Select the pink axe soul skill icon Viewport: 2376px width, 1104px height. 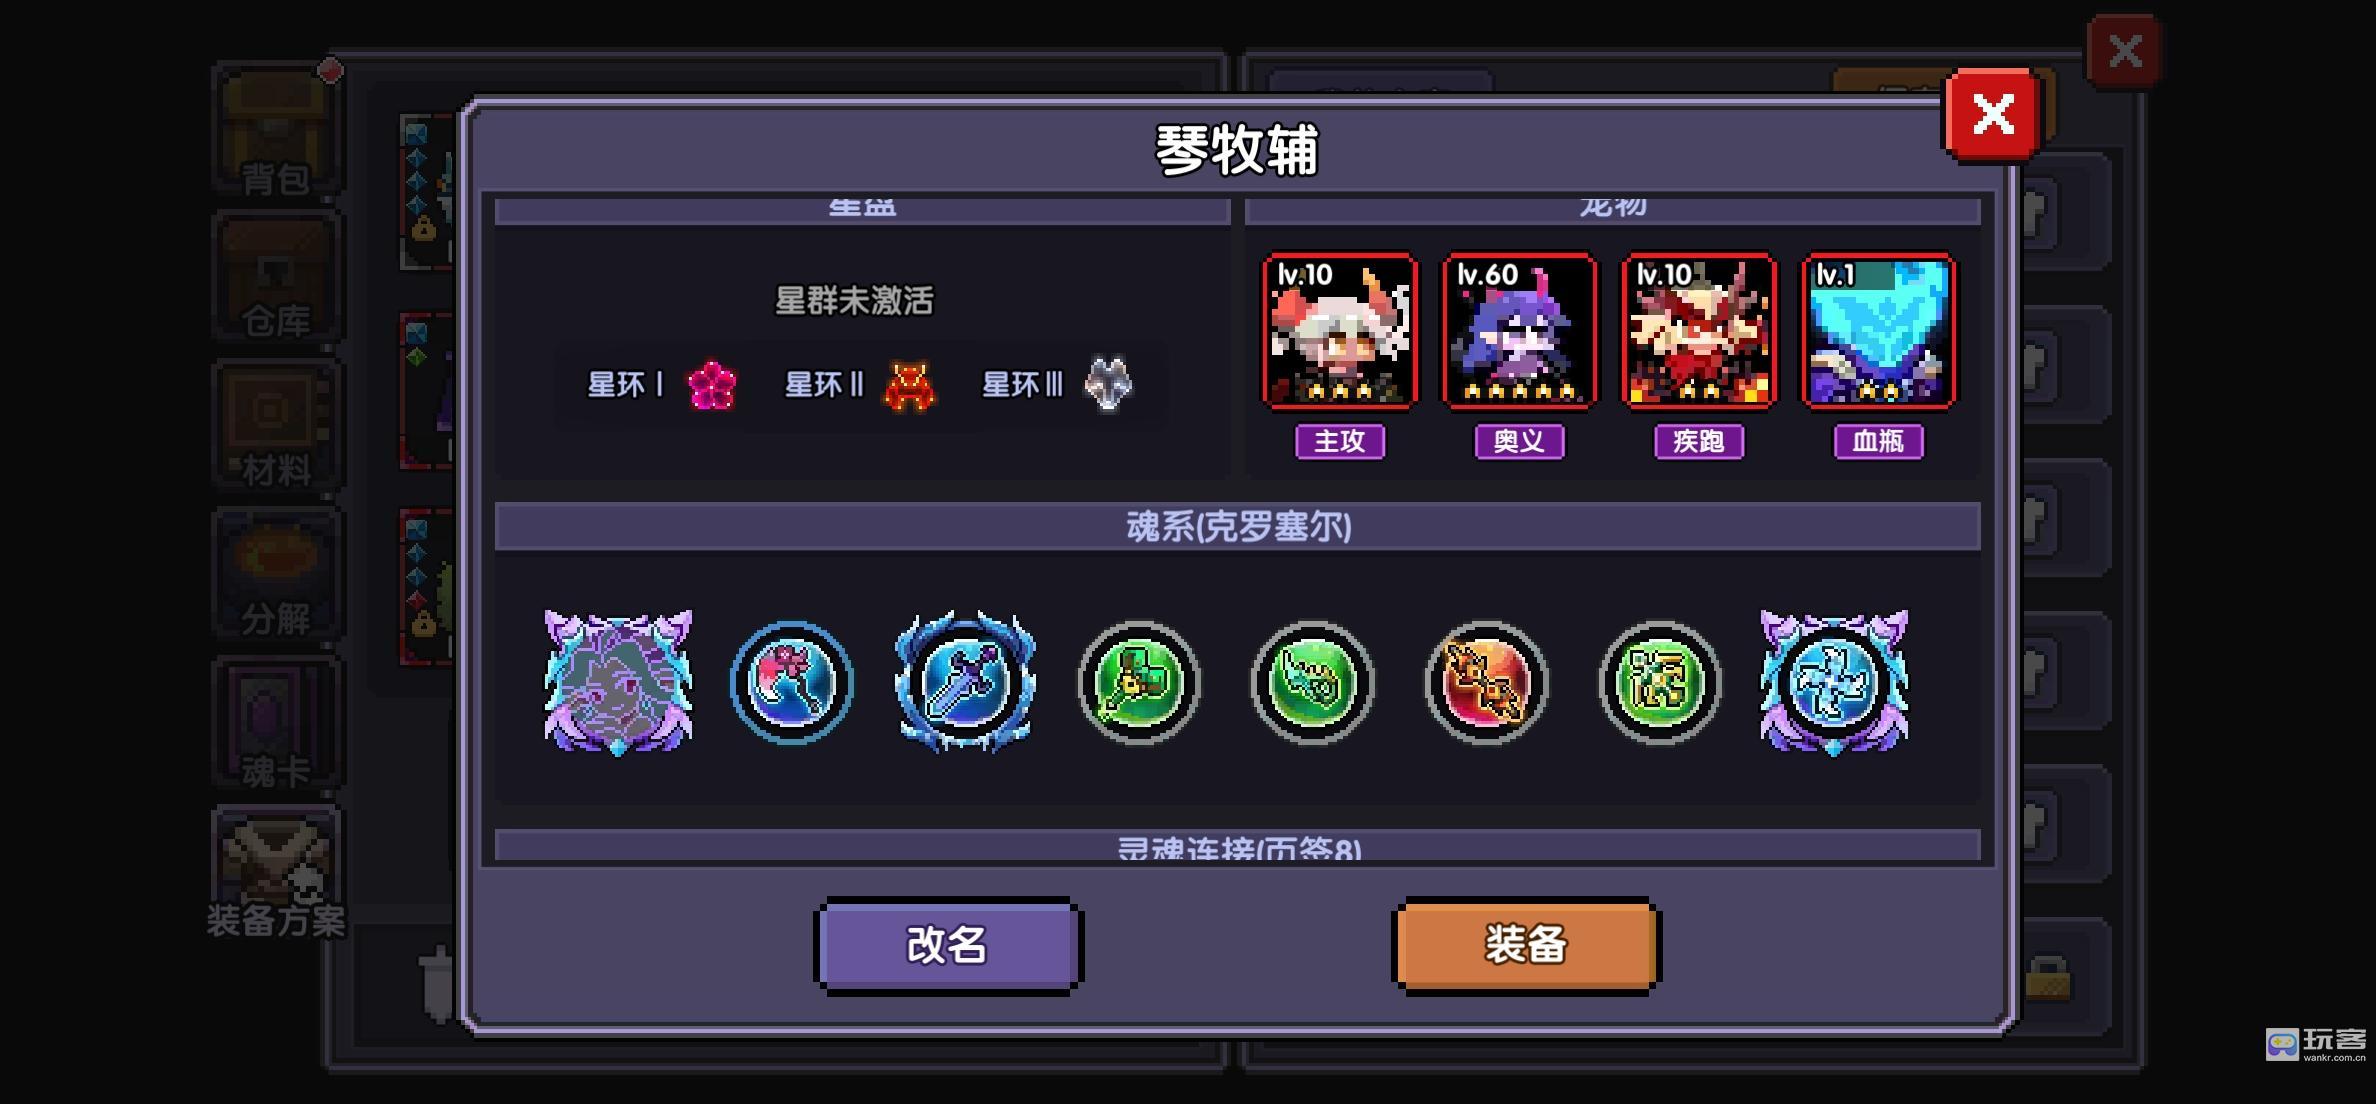click(x=792, y=682)
